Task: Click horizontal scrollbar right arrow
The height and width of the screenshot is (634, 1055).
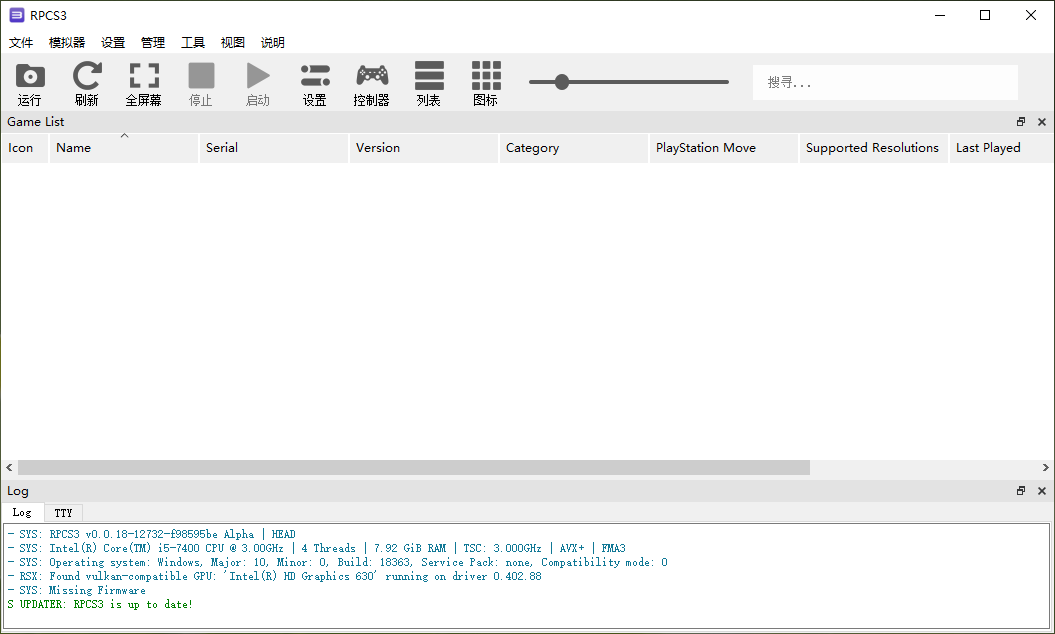Action: tap(1046, 467)
